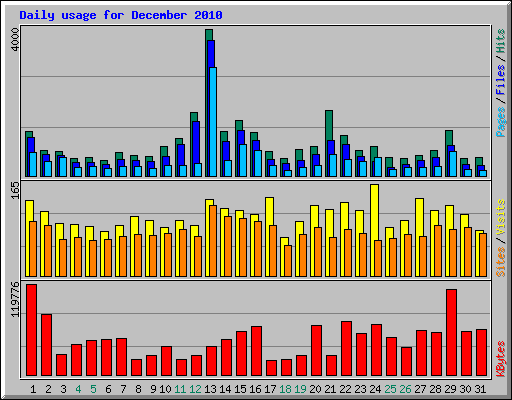Click the day 16 axis label
The height and width of the screenshot is (400, 512).
click(x=255, y=389)
